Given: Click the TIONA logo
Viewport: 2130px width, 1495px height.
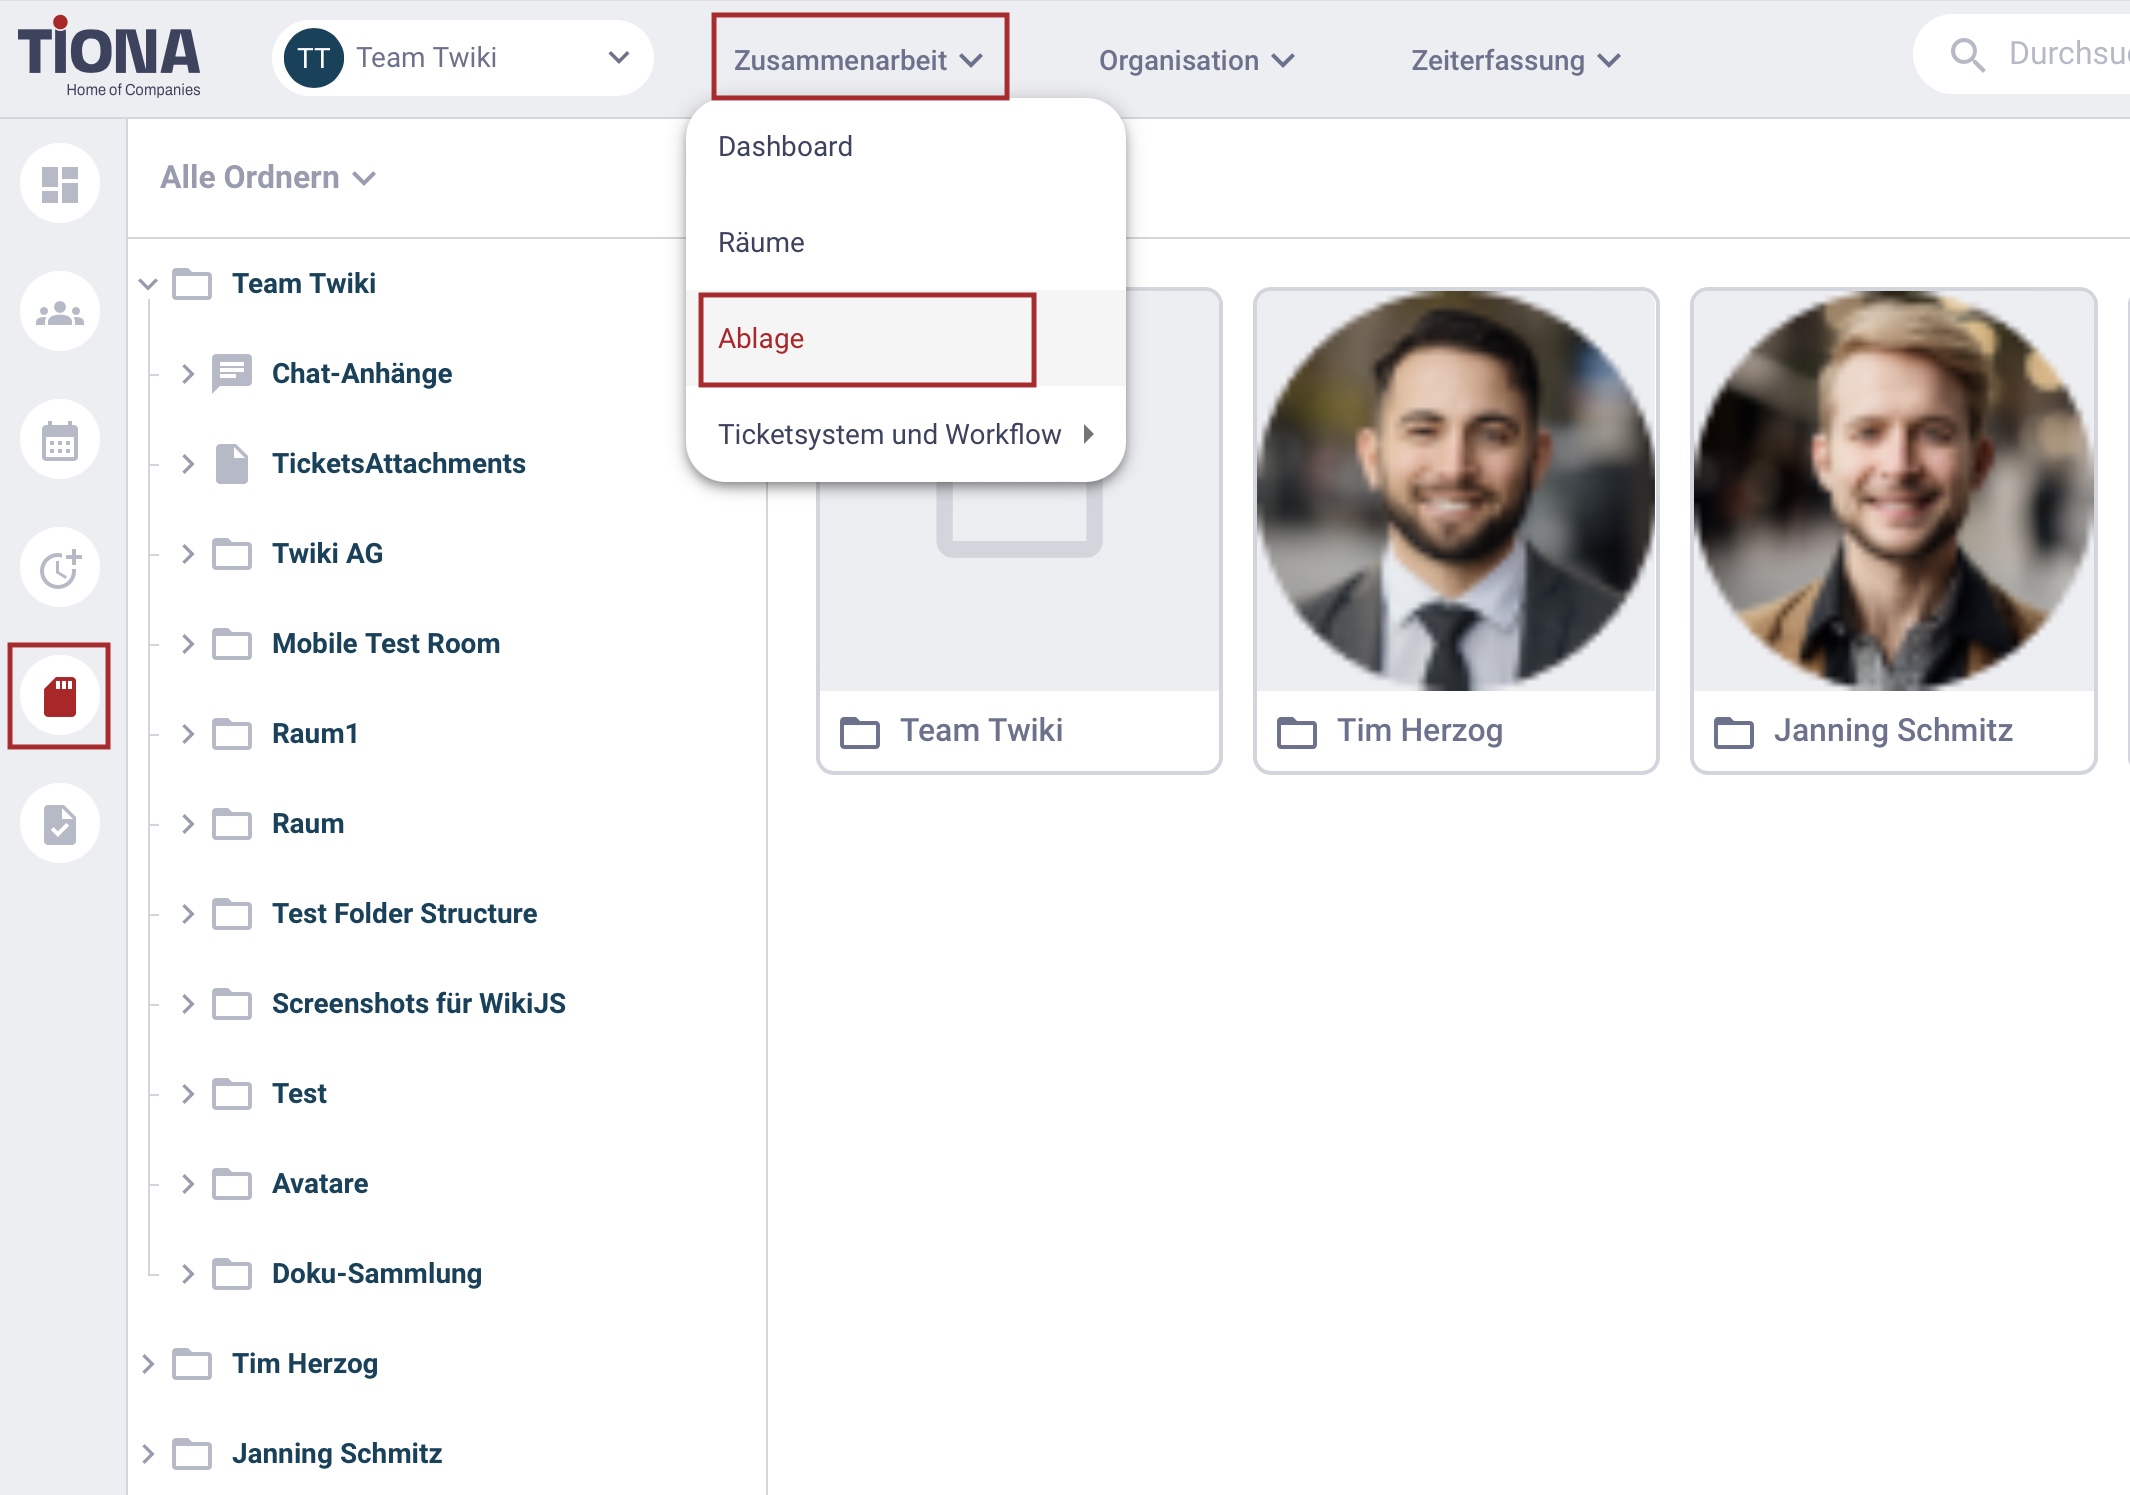Looking at the screenshot, I should pyautogui.click(x=109, y=56).
